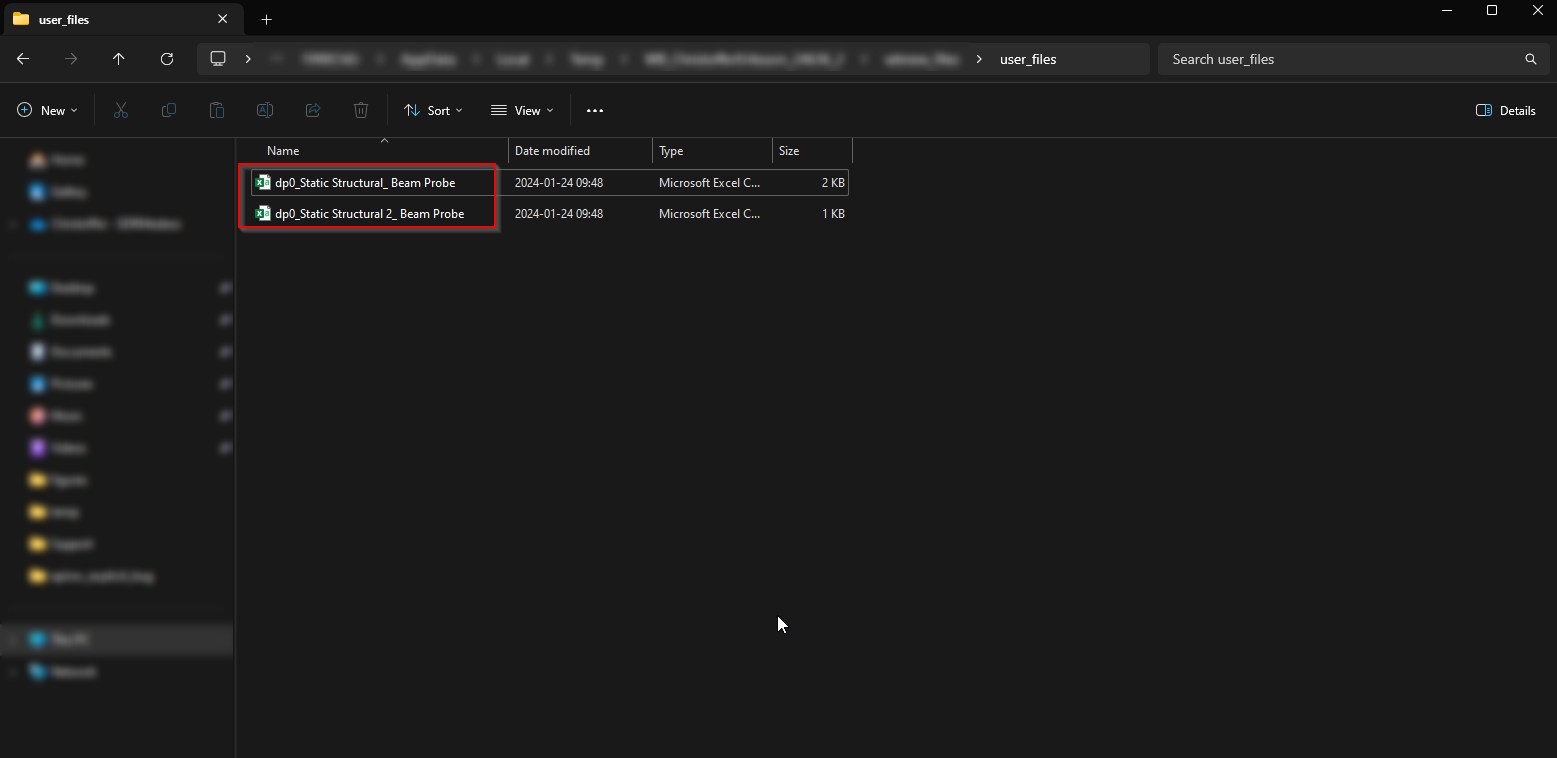This screenshot has width=1557, height=758.
Task: Open the See more ellipsis menu
Action: 595,110
